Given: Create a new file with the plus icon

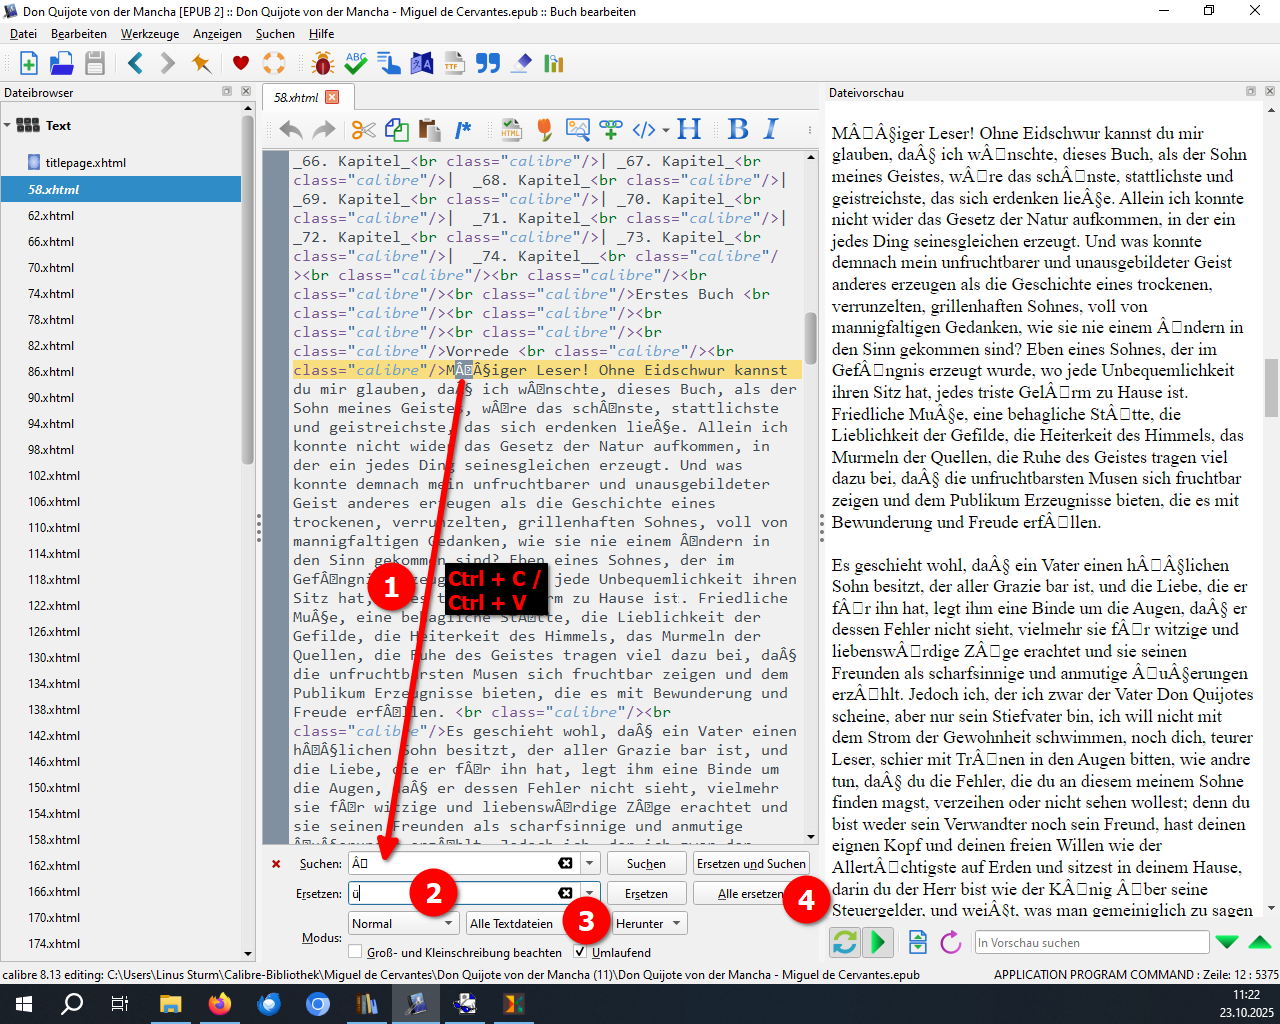Looking at the screenshot, I should click(28, 64).
